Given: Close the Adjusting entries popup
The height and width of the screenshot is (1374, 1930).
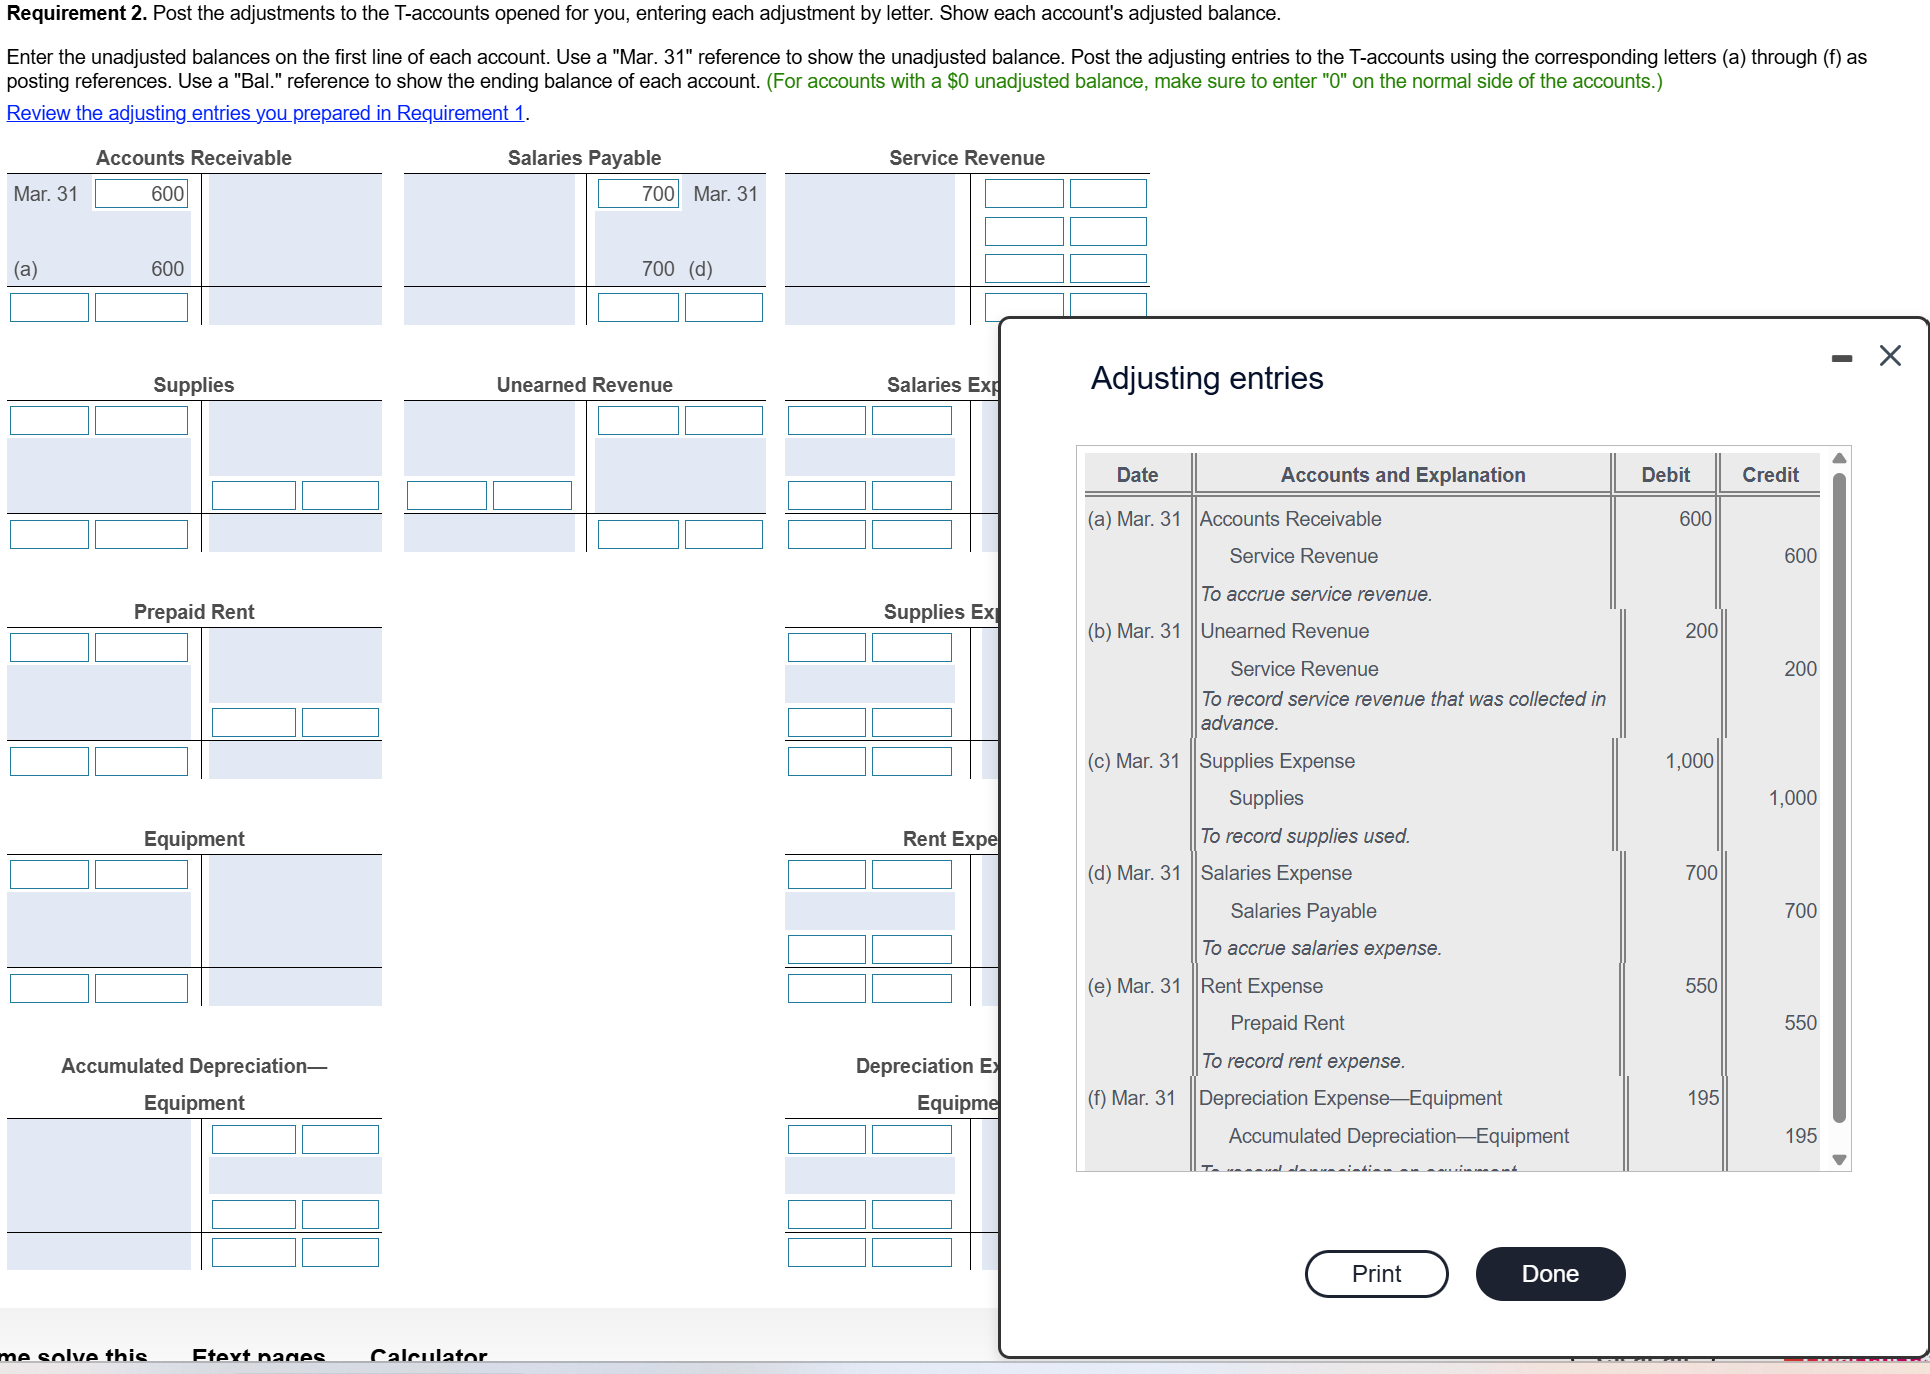Looking at the screenshot, I should coord(1891,356).
